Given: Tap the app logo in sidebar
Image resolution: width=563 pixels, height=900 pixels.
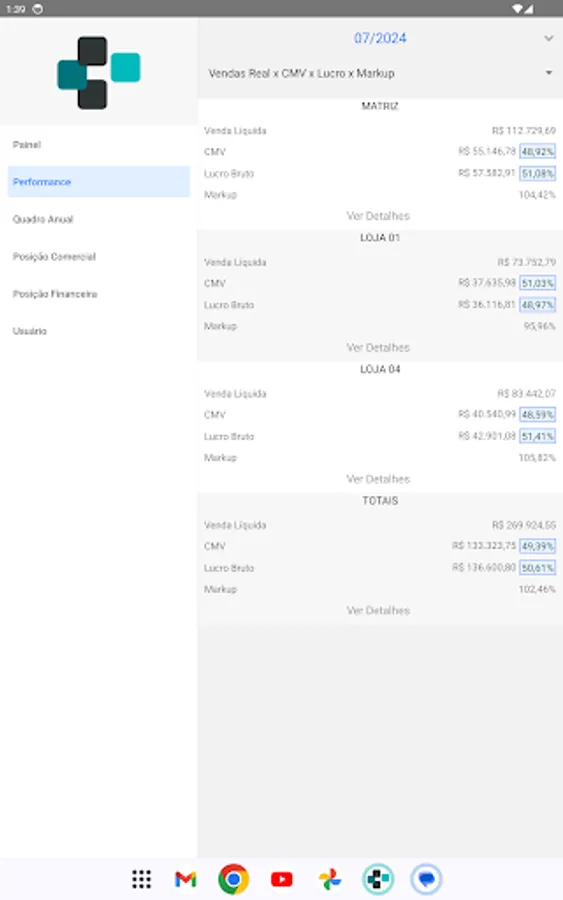Looking at the screenshot, I should (x=99, y=73).
